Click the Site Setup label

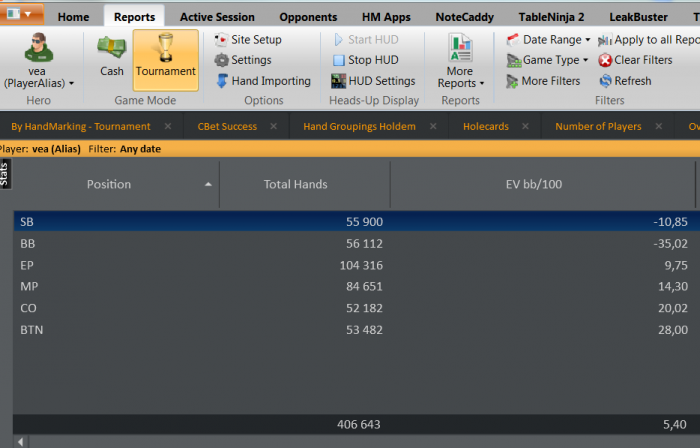[x=256, y=40]
